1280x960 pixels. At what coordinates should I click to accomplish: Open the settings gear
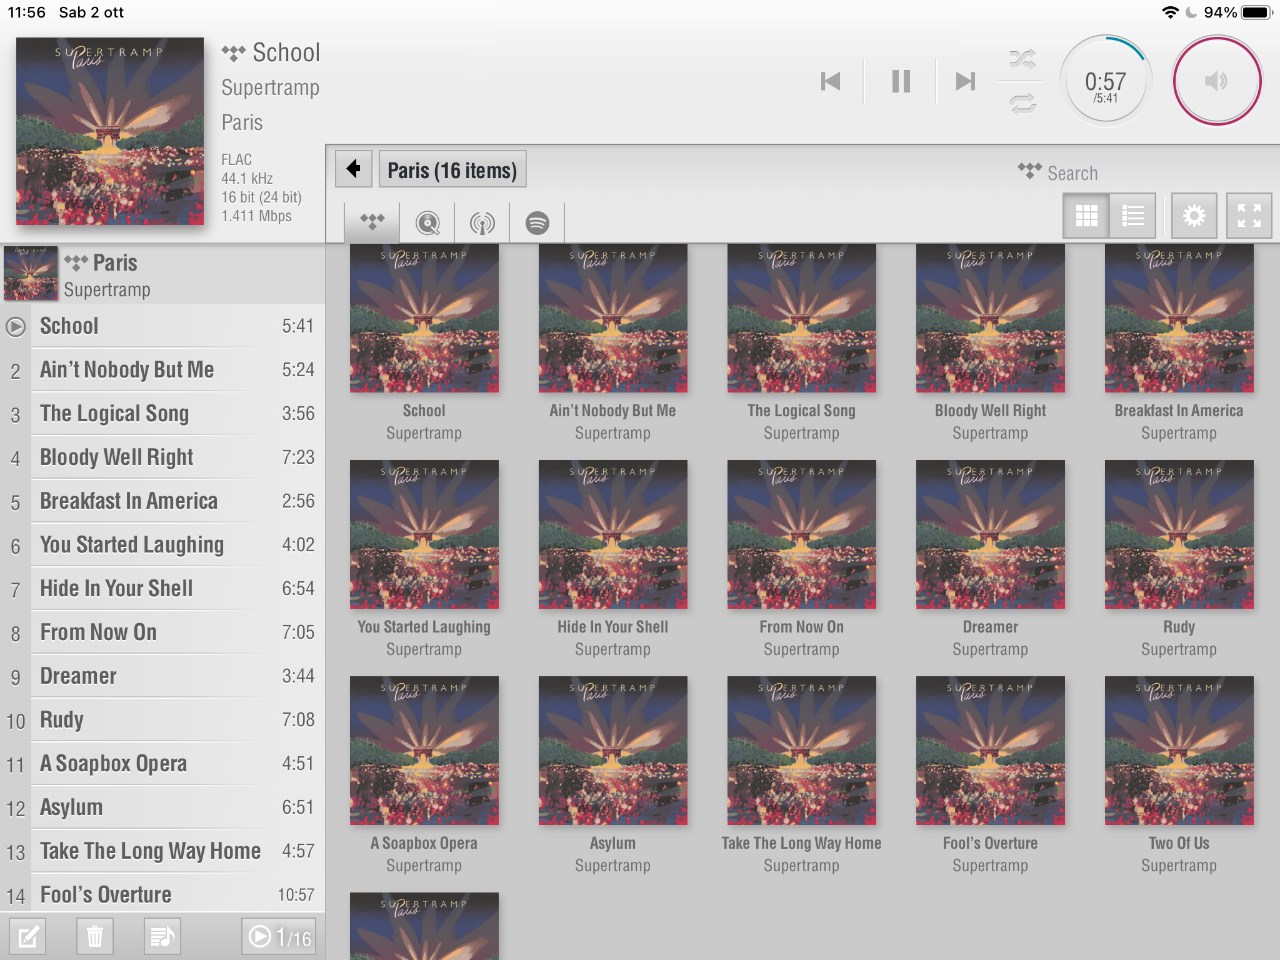point(1194,215)
